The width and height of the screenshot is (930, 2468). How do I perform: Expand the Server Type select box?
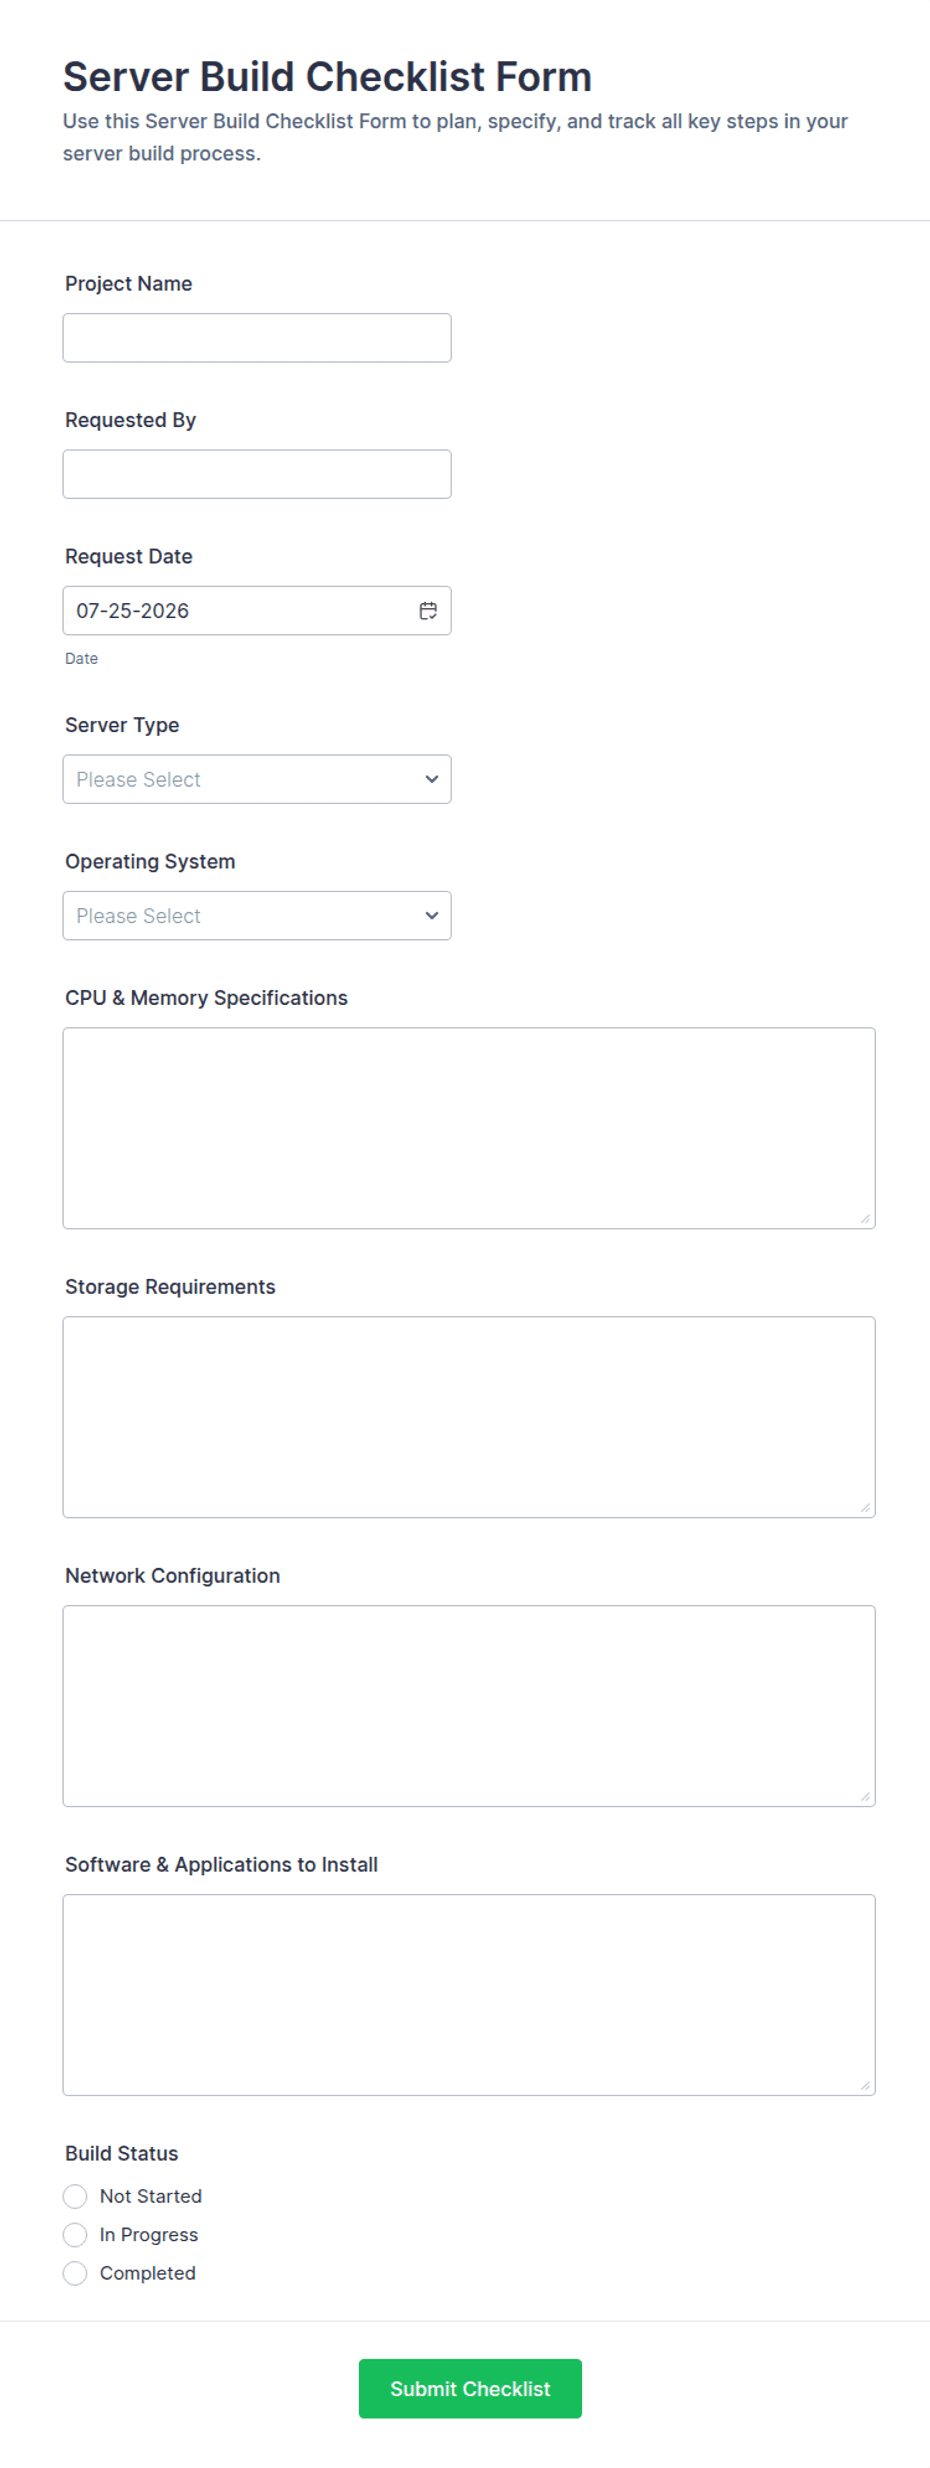coord(257,779)
